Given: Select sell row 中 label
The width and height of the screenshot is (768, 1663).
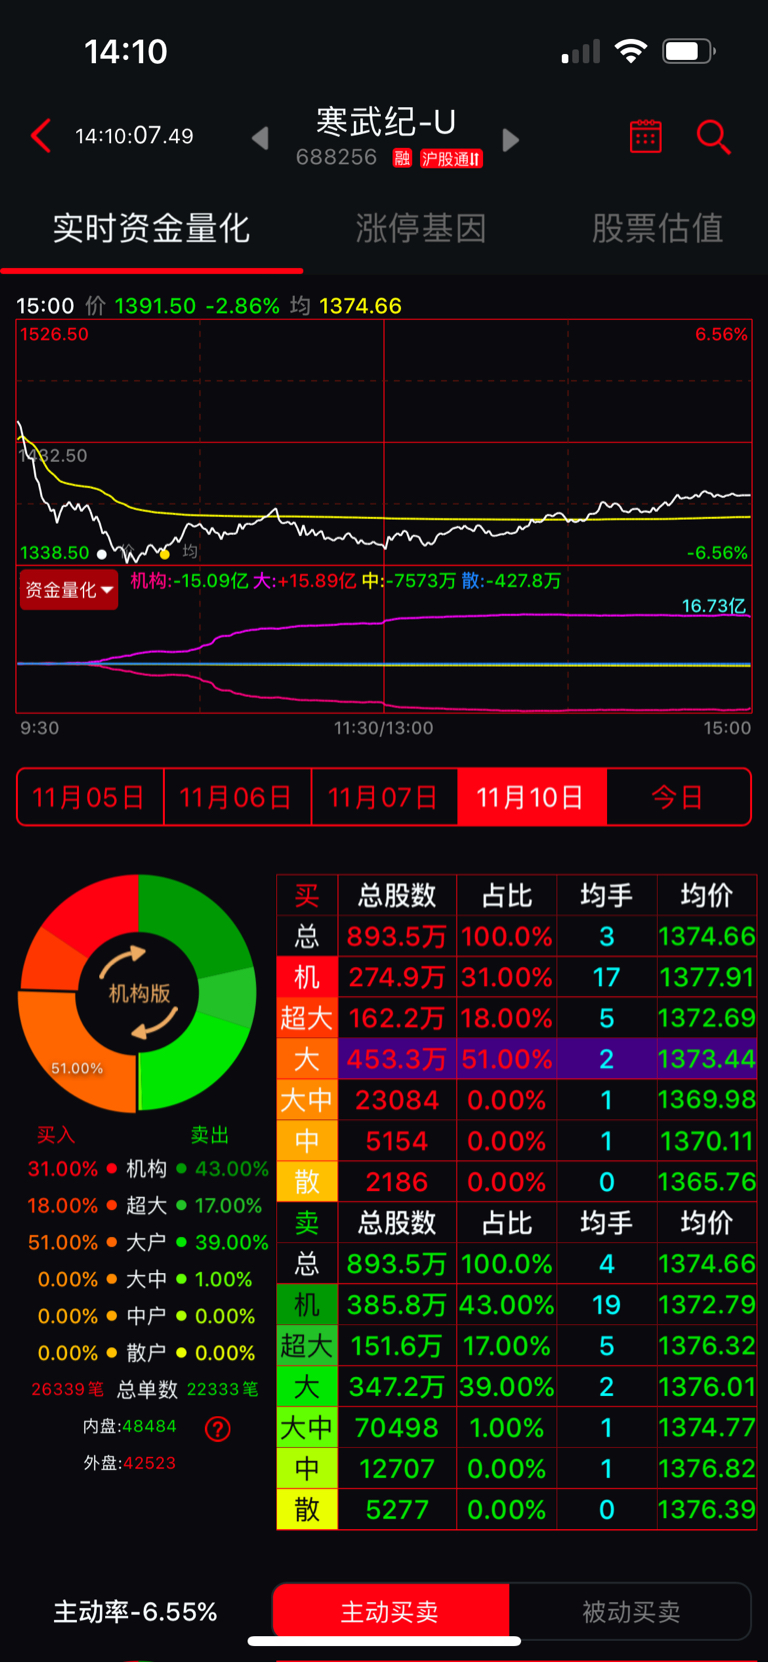Looking at the screenshot, I should [x=307, y=1469].
